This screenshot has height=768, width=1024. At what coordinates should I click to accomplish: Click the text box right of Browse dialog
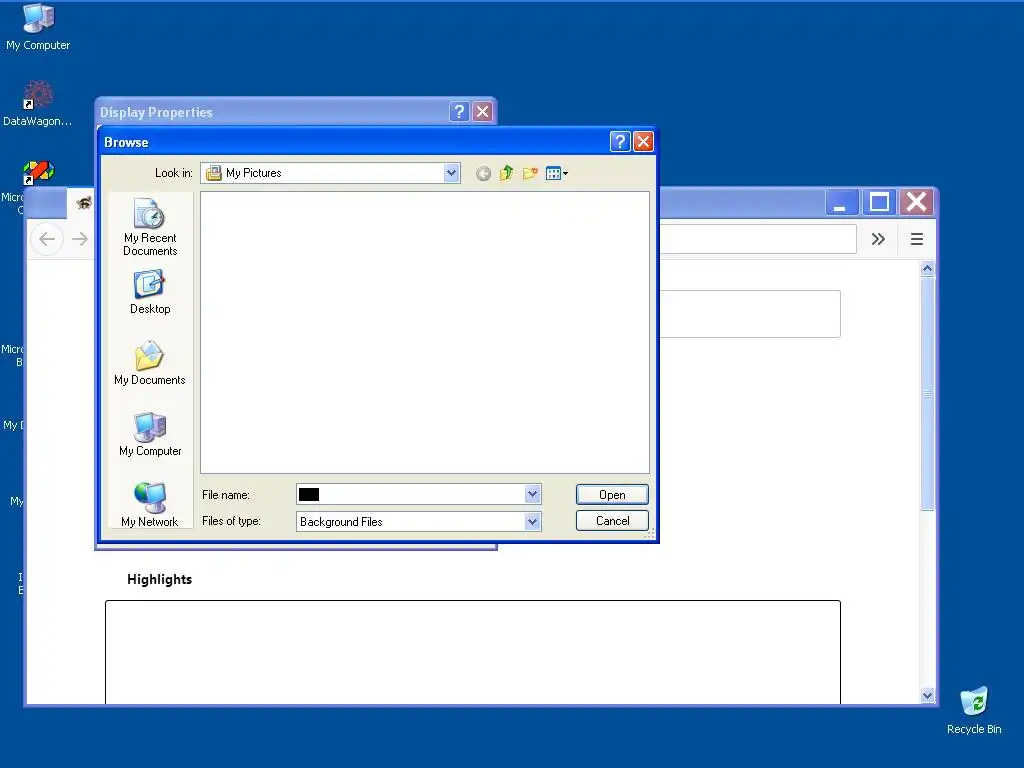[750, 314]
